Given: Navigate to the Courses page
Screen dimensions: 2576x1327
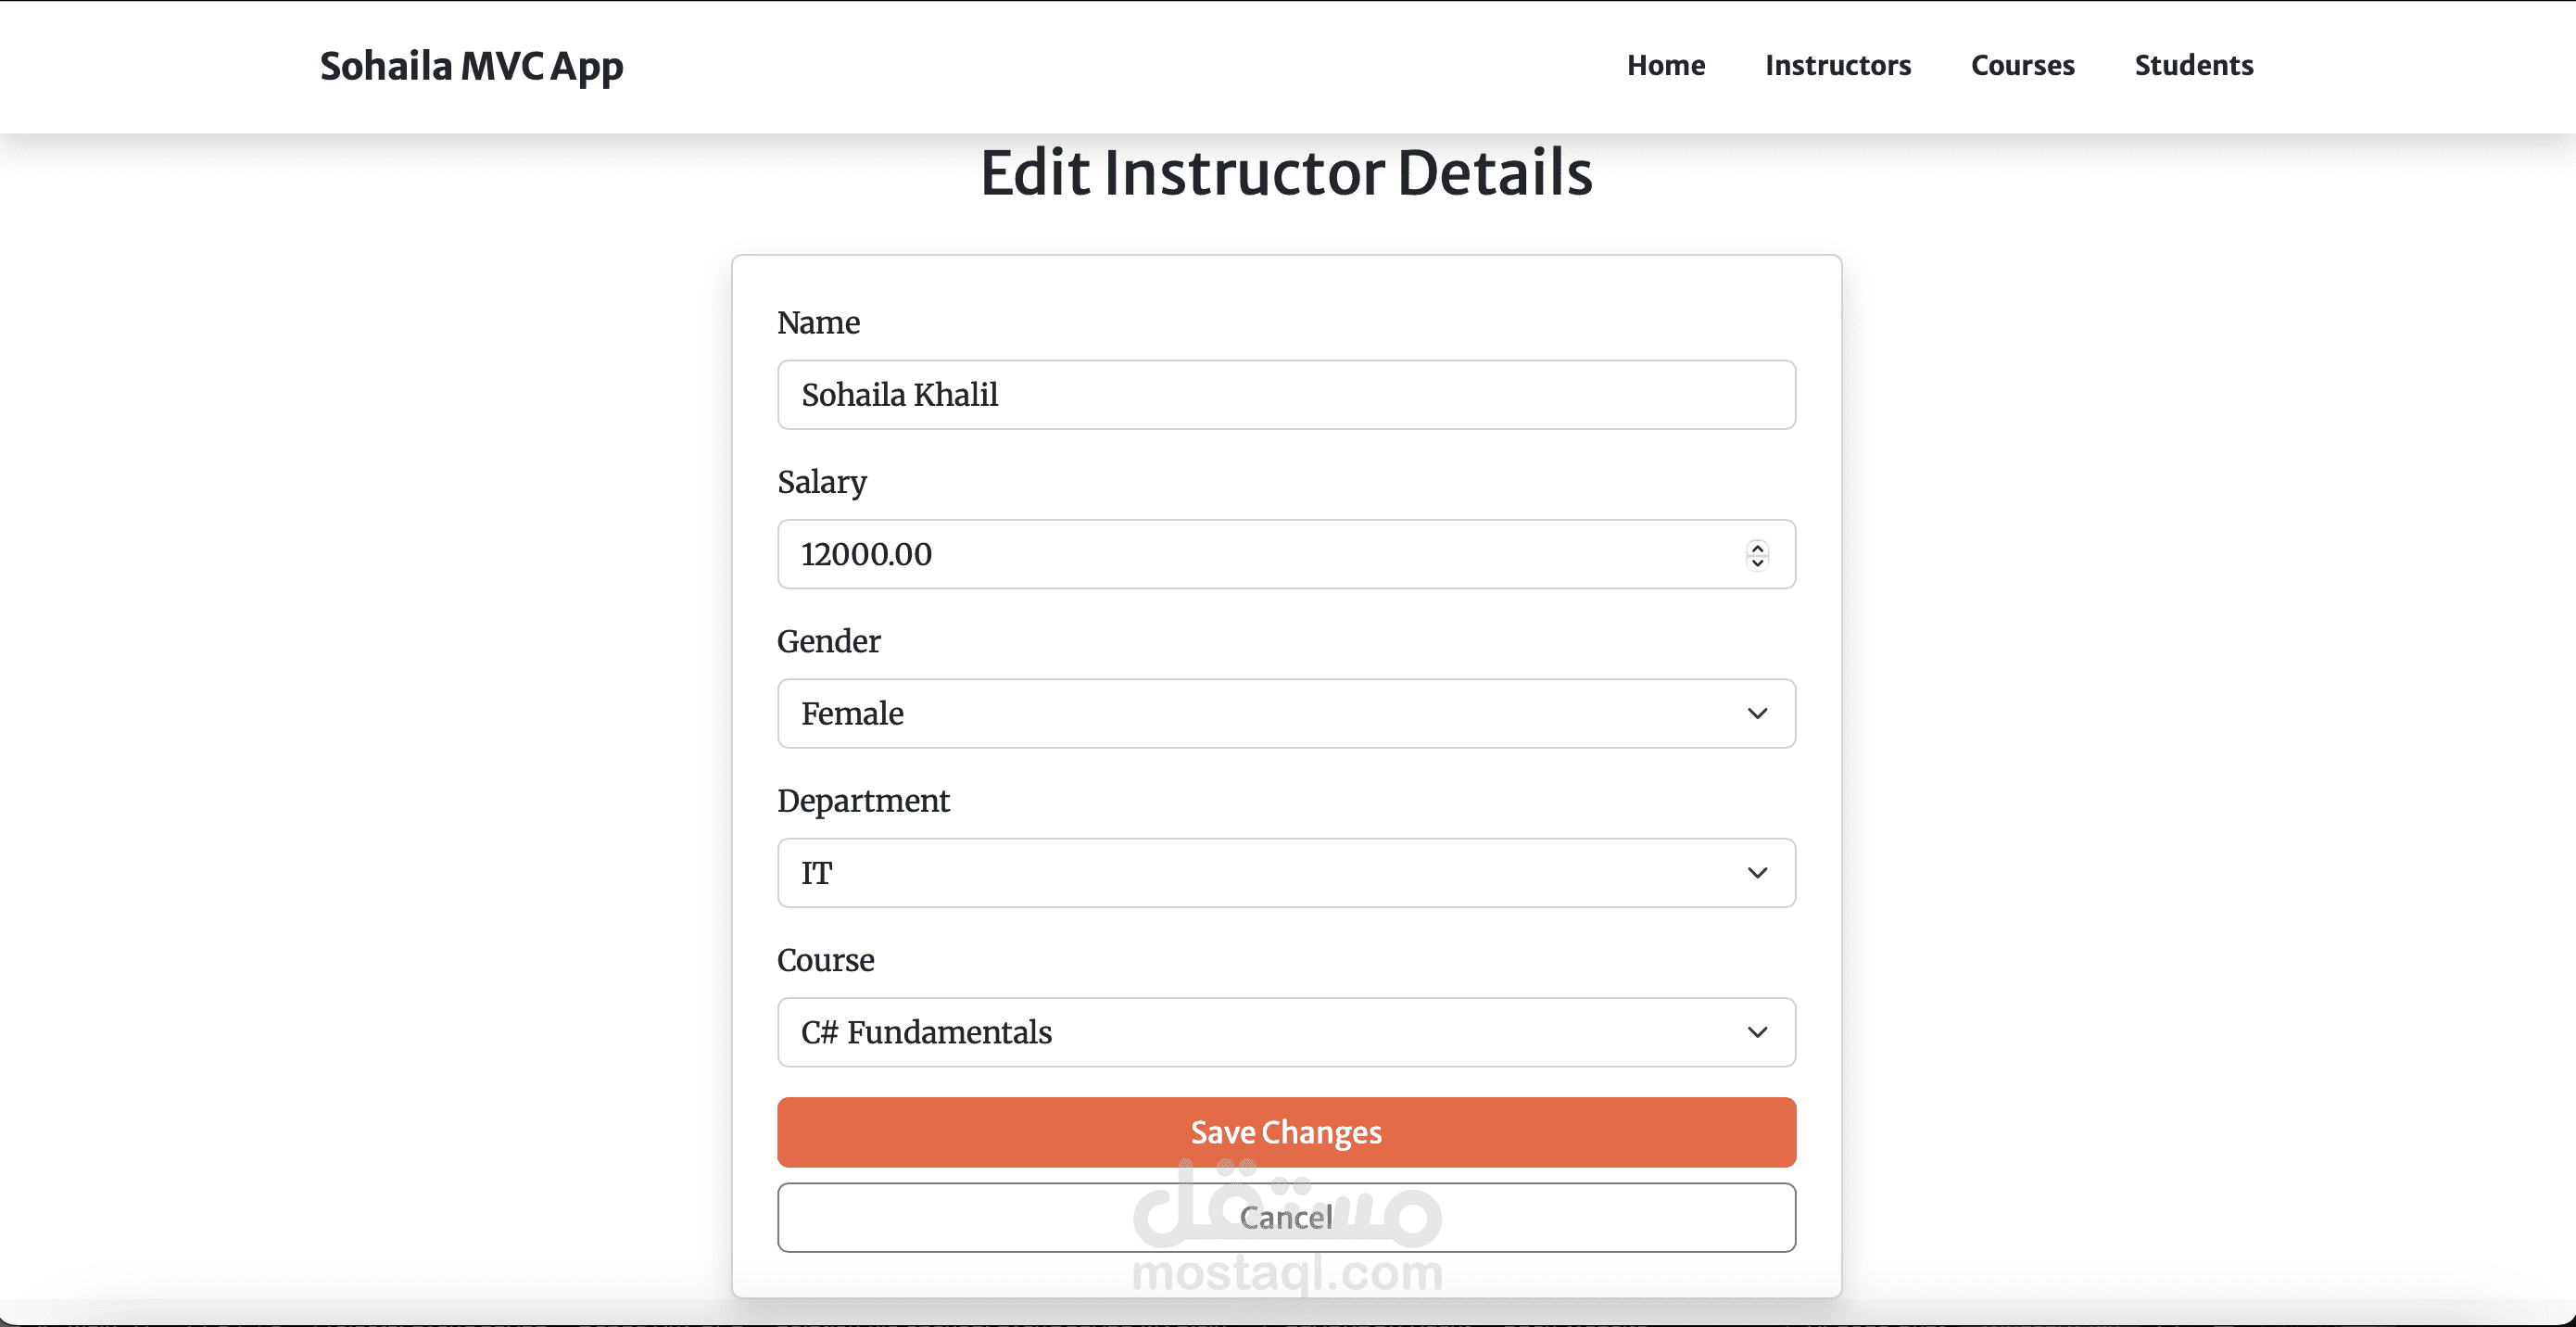Looking at the screenshot, I should pos(2022,66).
